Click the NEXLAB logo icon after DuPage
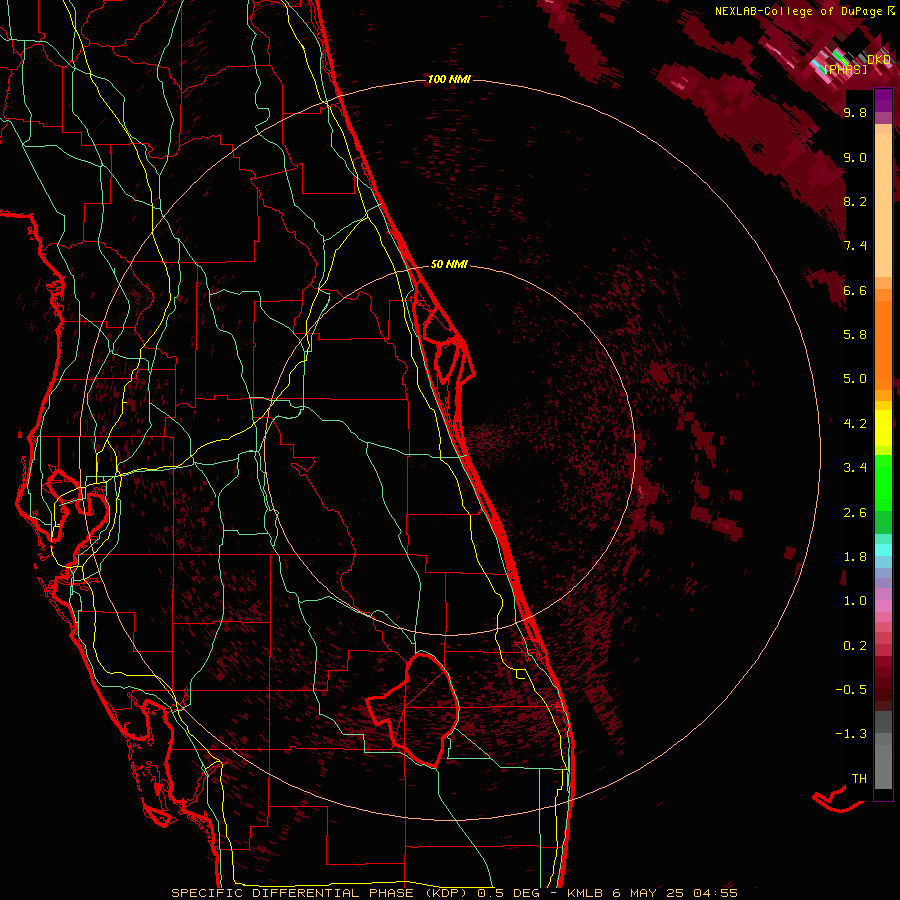 (x=891, y=10)
